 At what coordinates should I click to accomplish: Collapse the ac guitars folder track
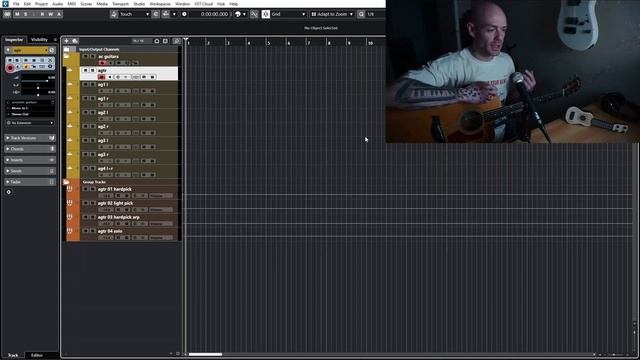(x=67, y=56)
